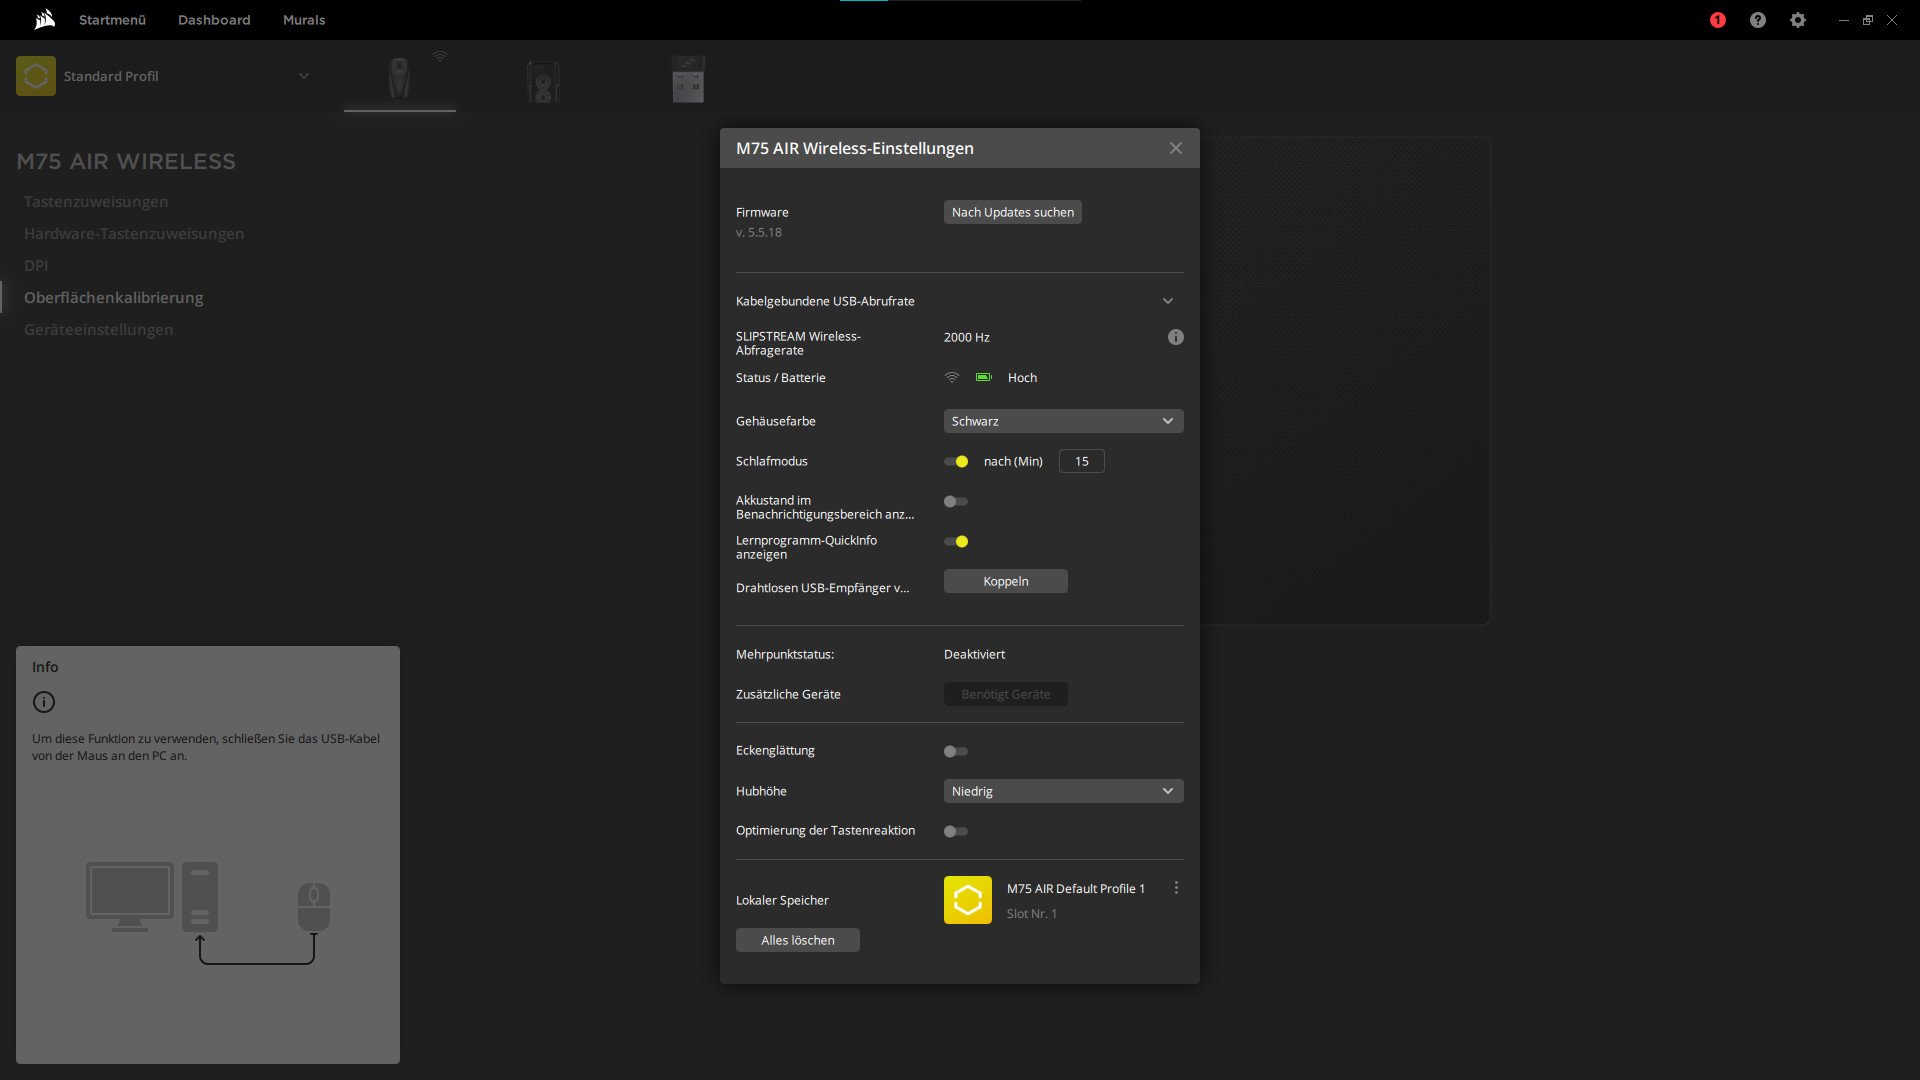Open the red notification alert icon

1718,20
